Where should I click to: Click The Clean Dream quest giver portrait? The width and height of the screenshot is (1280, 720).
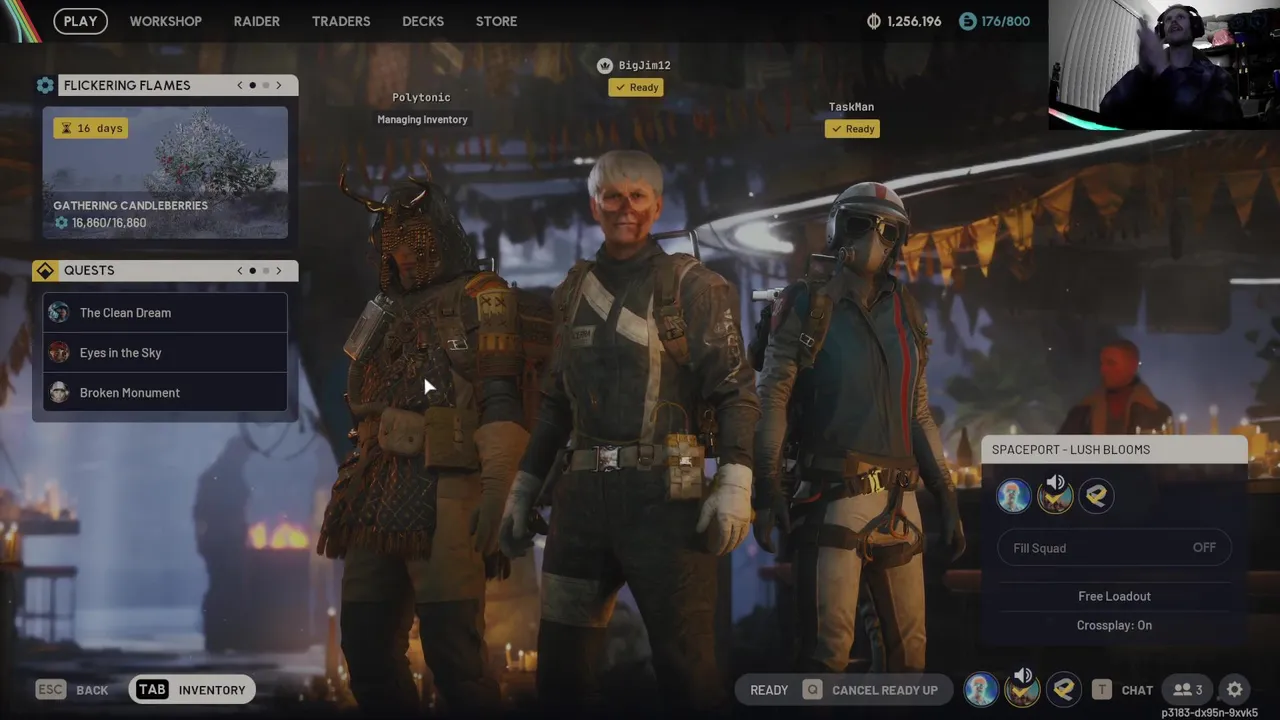pyautogui.click(x=59, y=312)
